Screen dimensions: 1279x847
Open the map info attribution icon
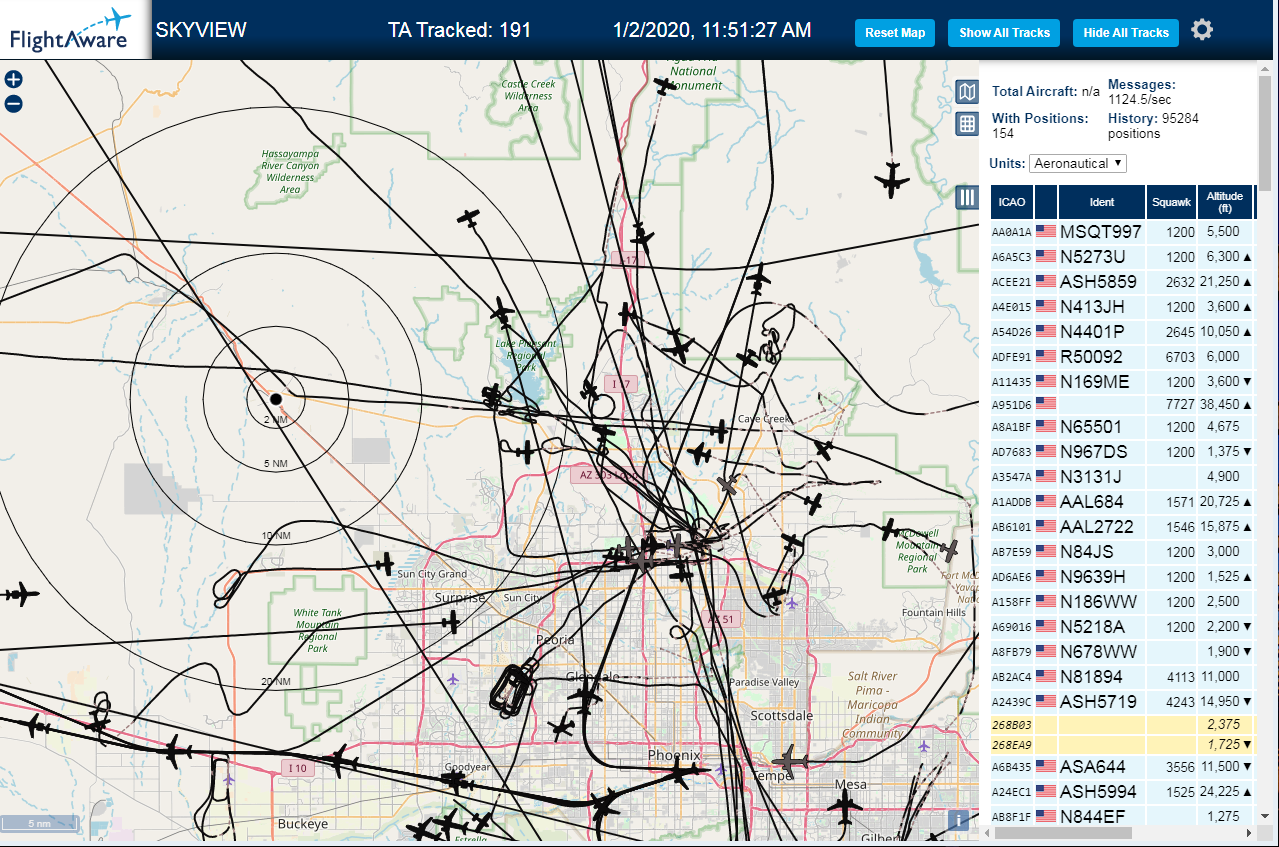click(958, 820)
